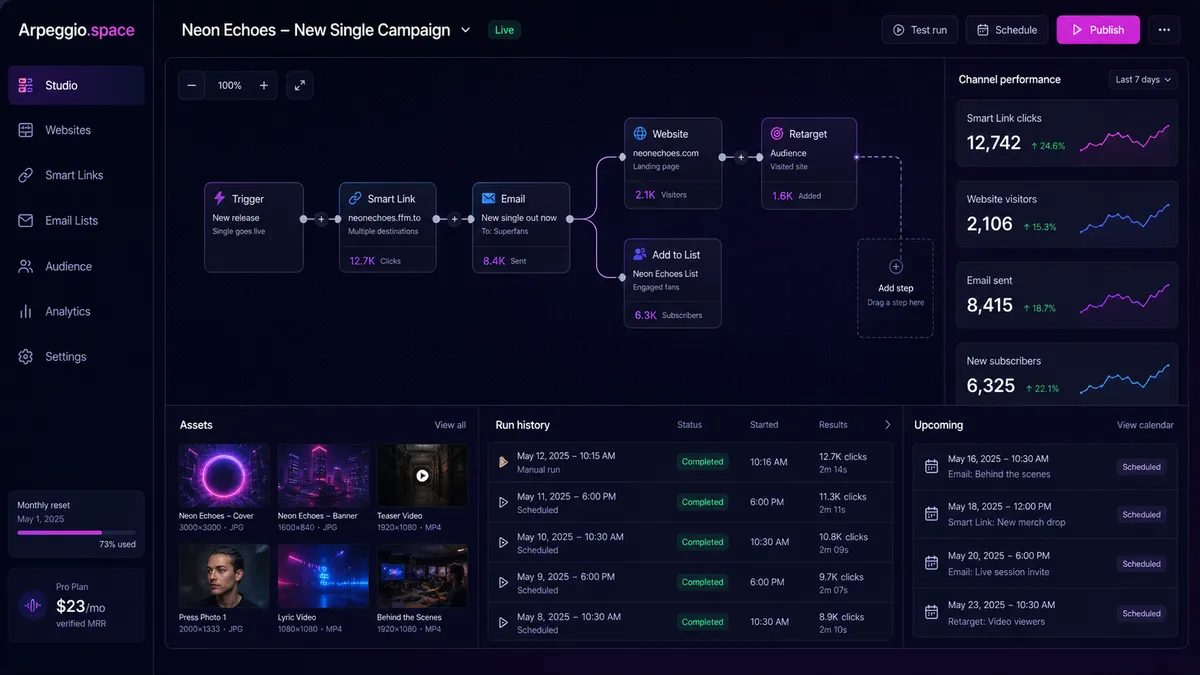Zoom in with the plus button
The height and width of the screenshot is (675, 1200).
264,85
